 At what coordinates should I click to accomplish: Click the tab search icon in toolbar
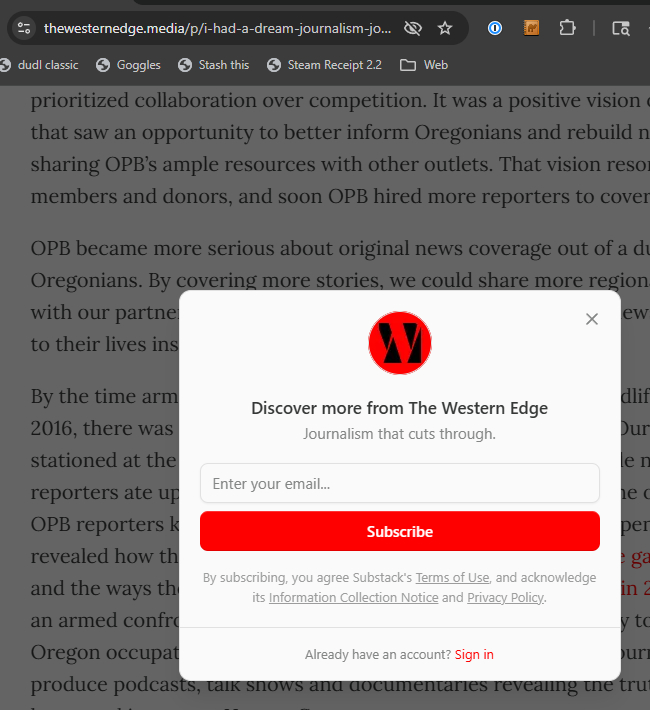pos(621,28)
